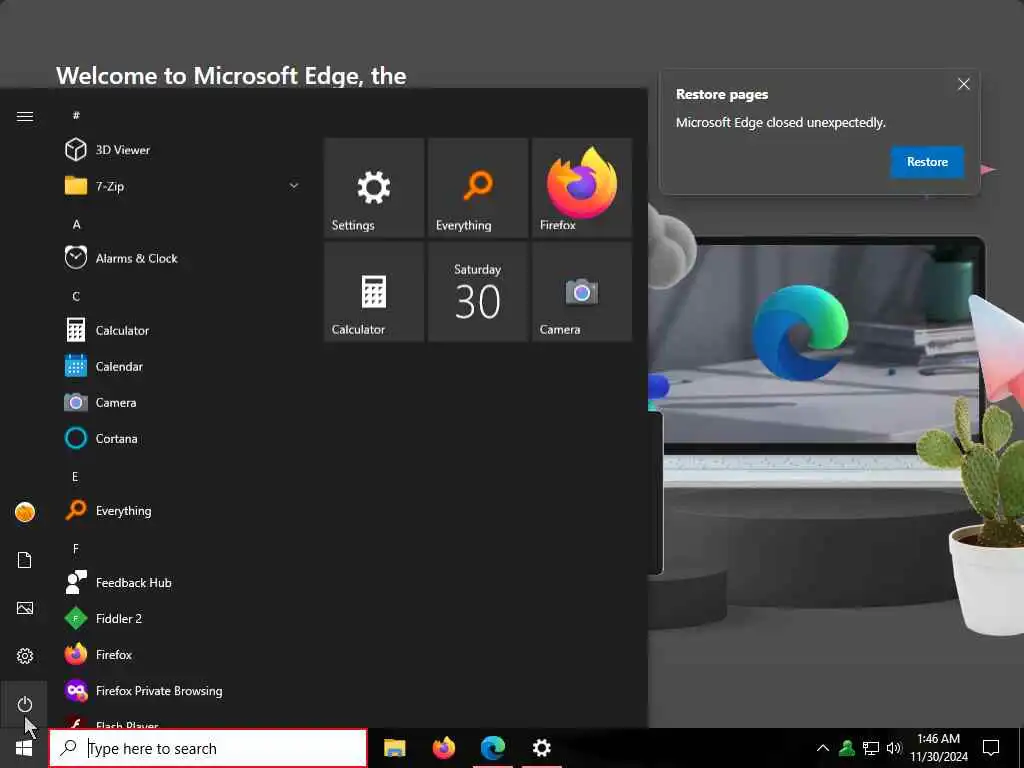Open the Firefox pinned tile
Viewport: 1024px width, 768px height.
coord(582,187)
